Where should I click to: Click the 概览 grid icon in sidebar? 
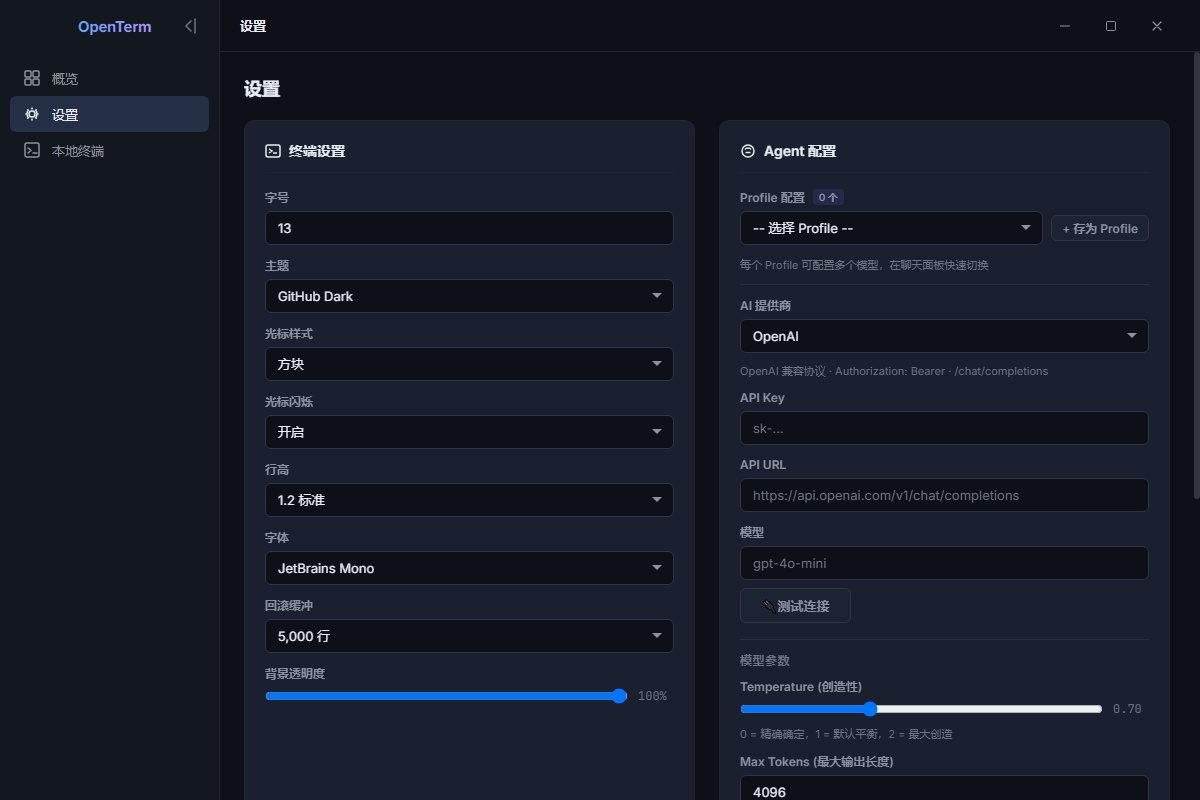click(32, 78)
